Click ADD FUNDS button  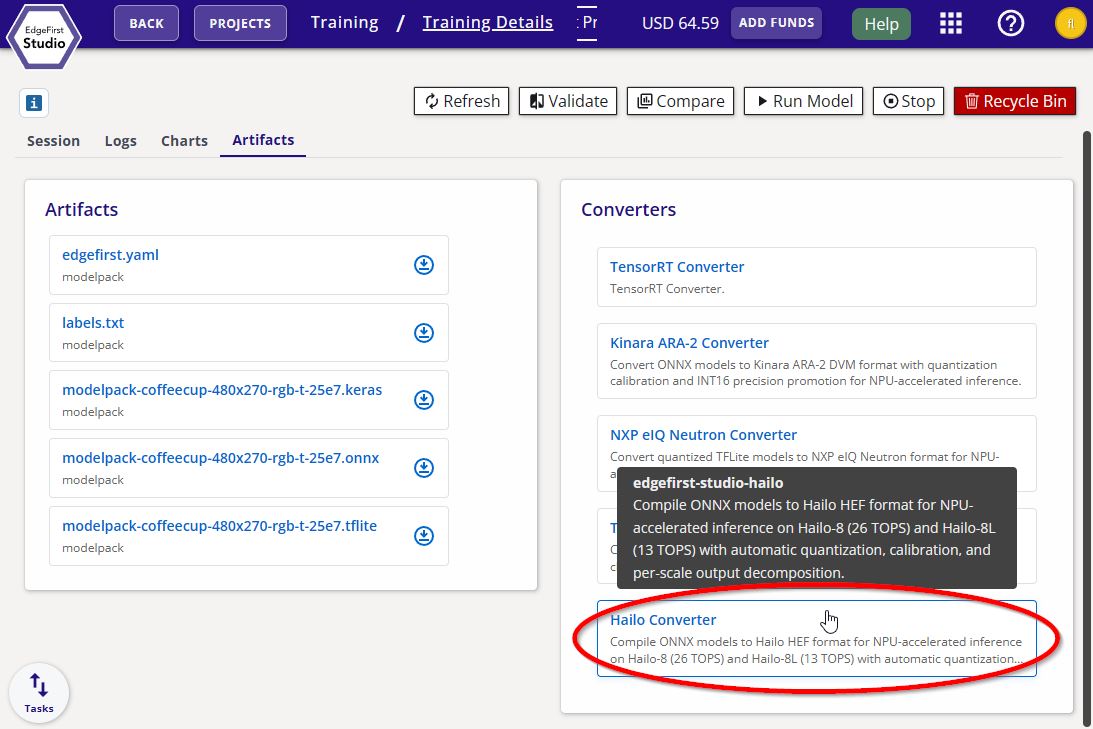pos(776,23)
